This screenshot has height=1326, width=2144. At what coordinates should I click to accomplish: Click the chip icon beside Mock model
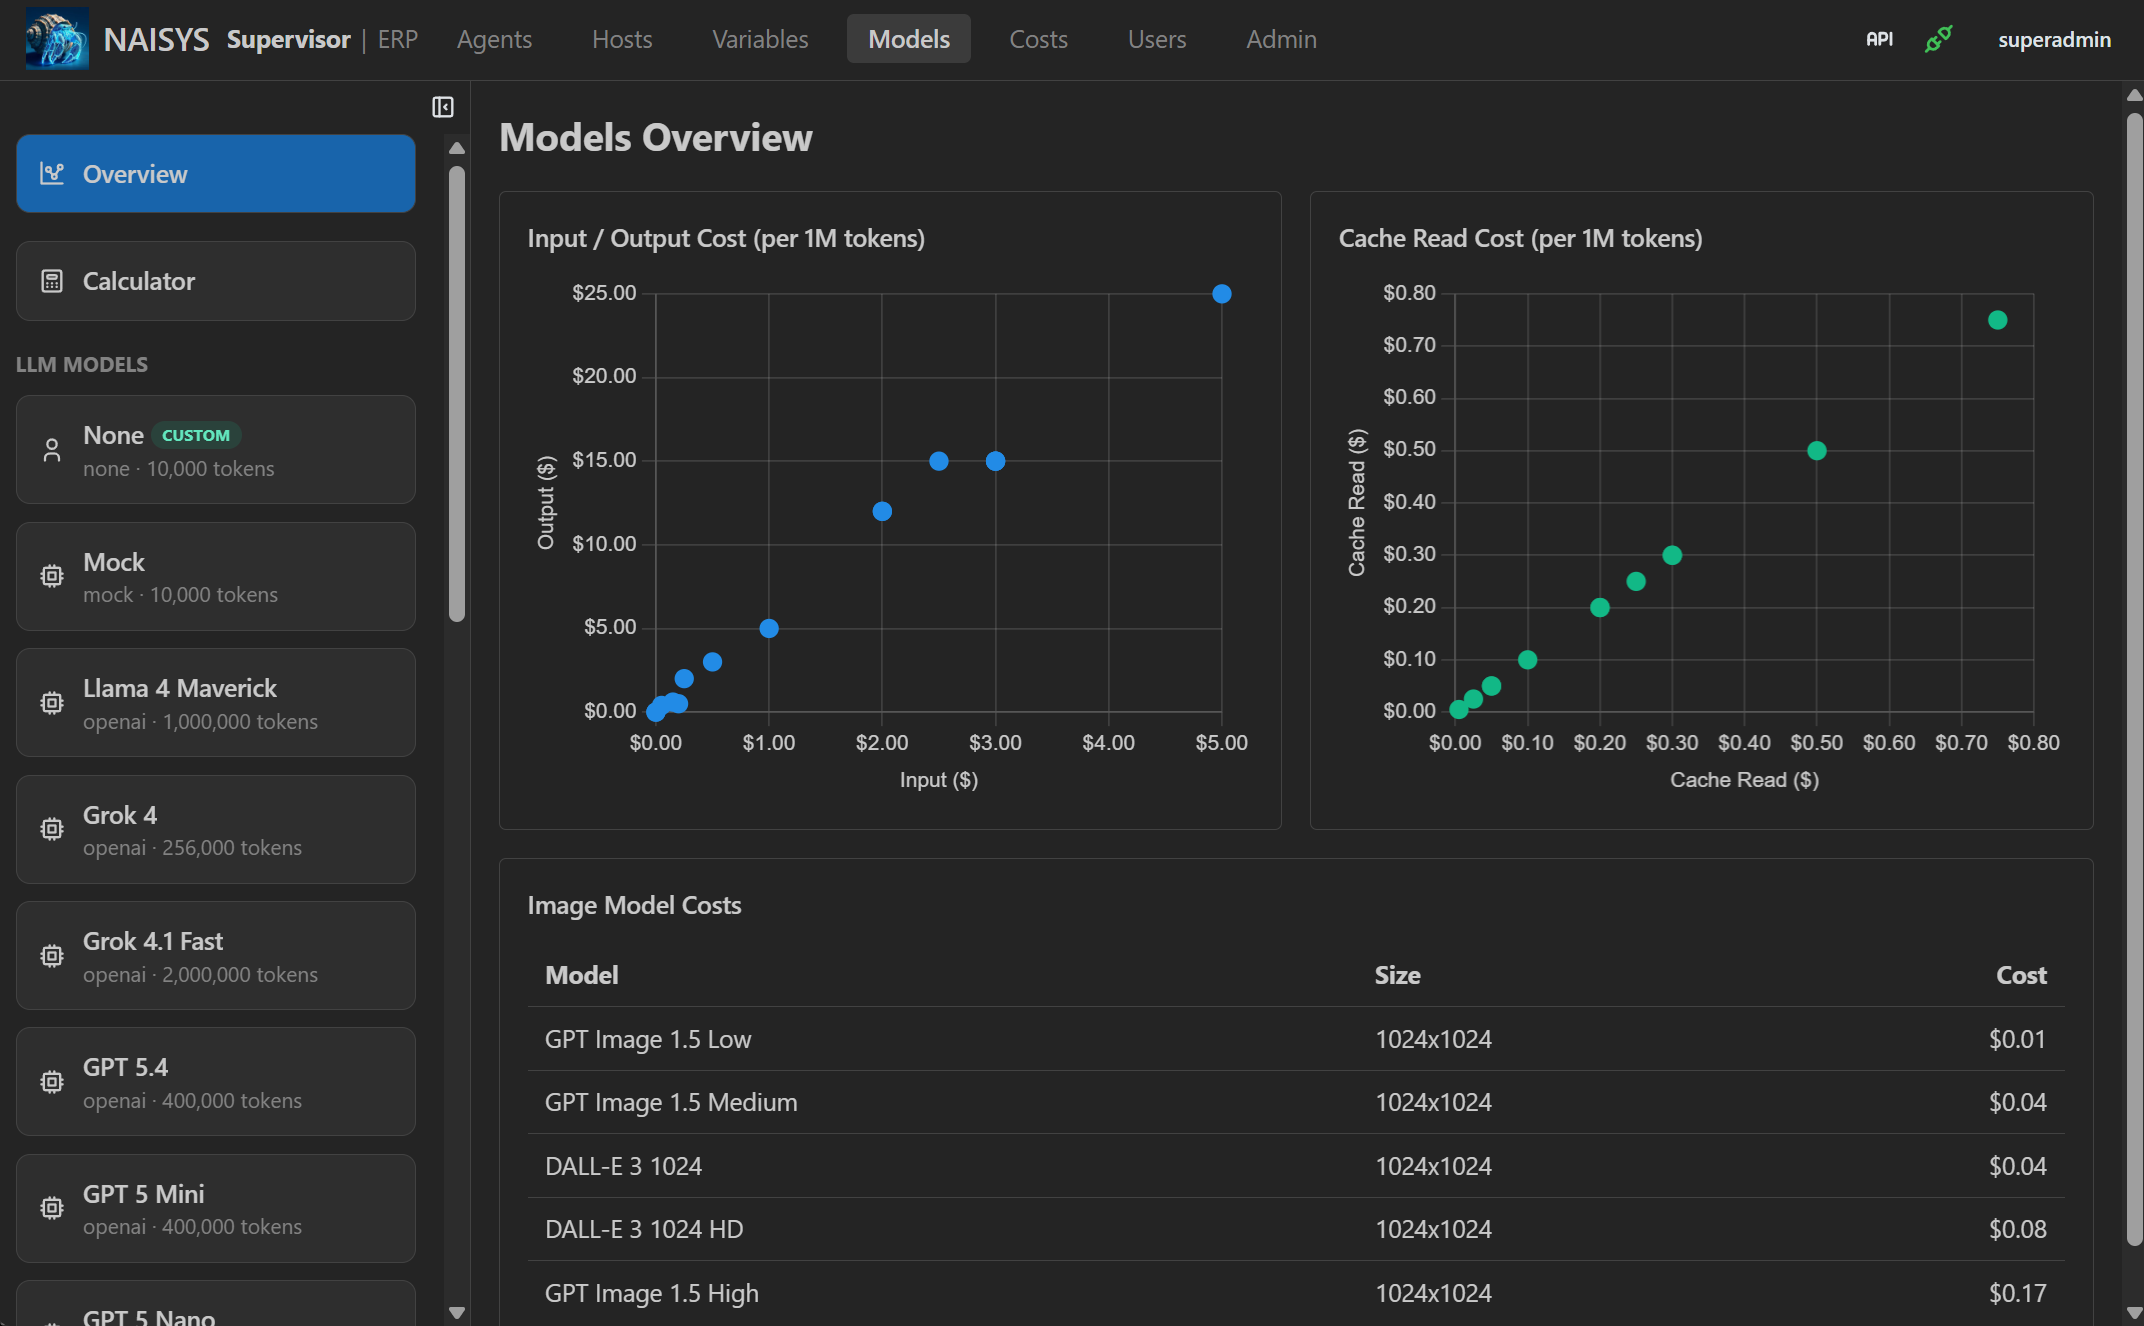(52, 576)
